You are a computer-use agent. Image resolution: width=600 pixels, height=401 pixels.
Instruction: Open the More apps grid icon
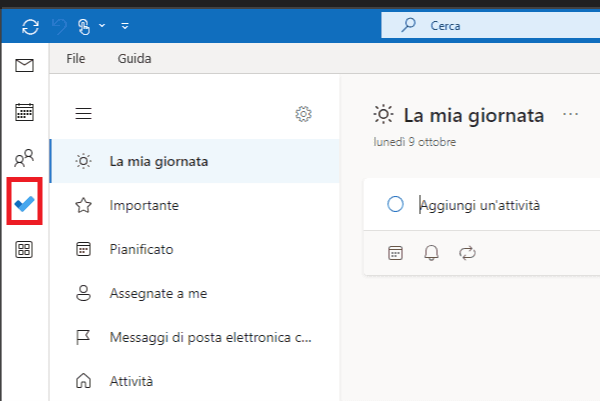pos(24,250)
